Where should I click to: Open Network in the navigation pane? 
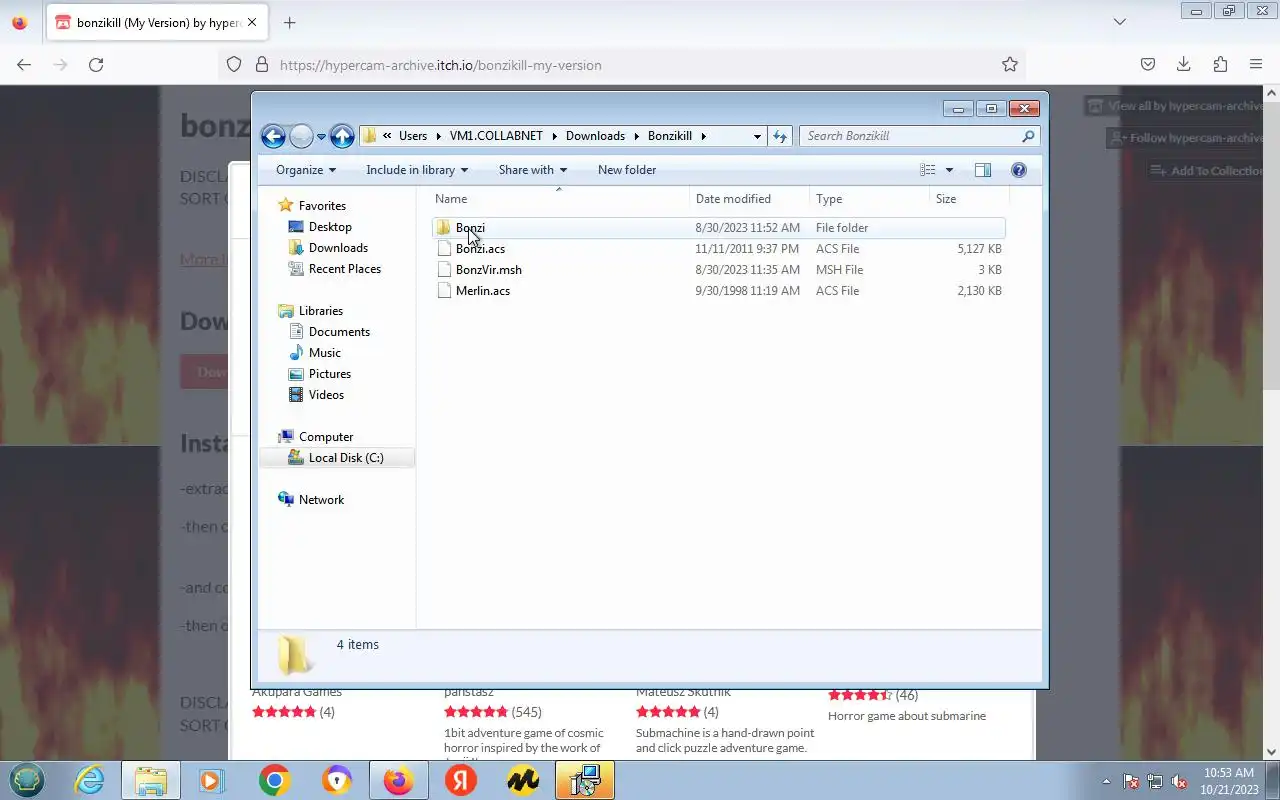[321, 500]
